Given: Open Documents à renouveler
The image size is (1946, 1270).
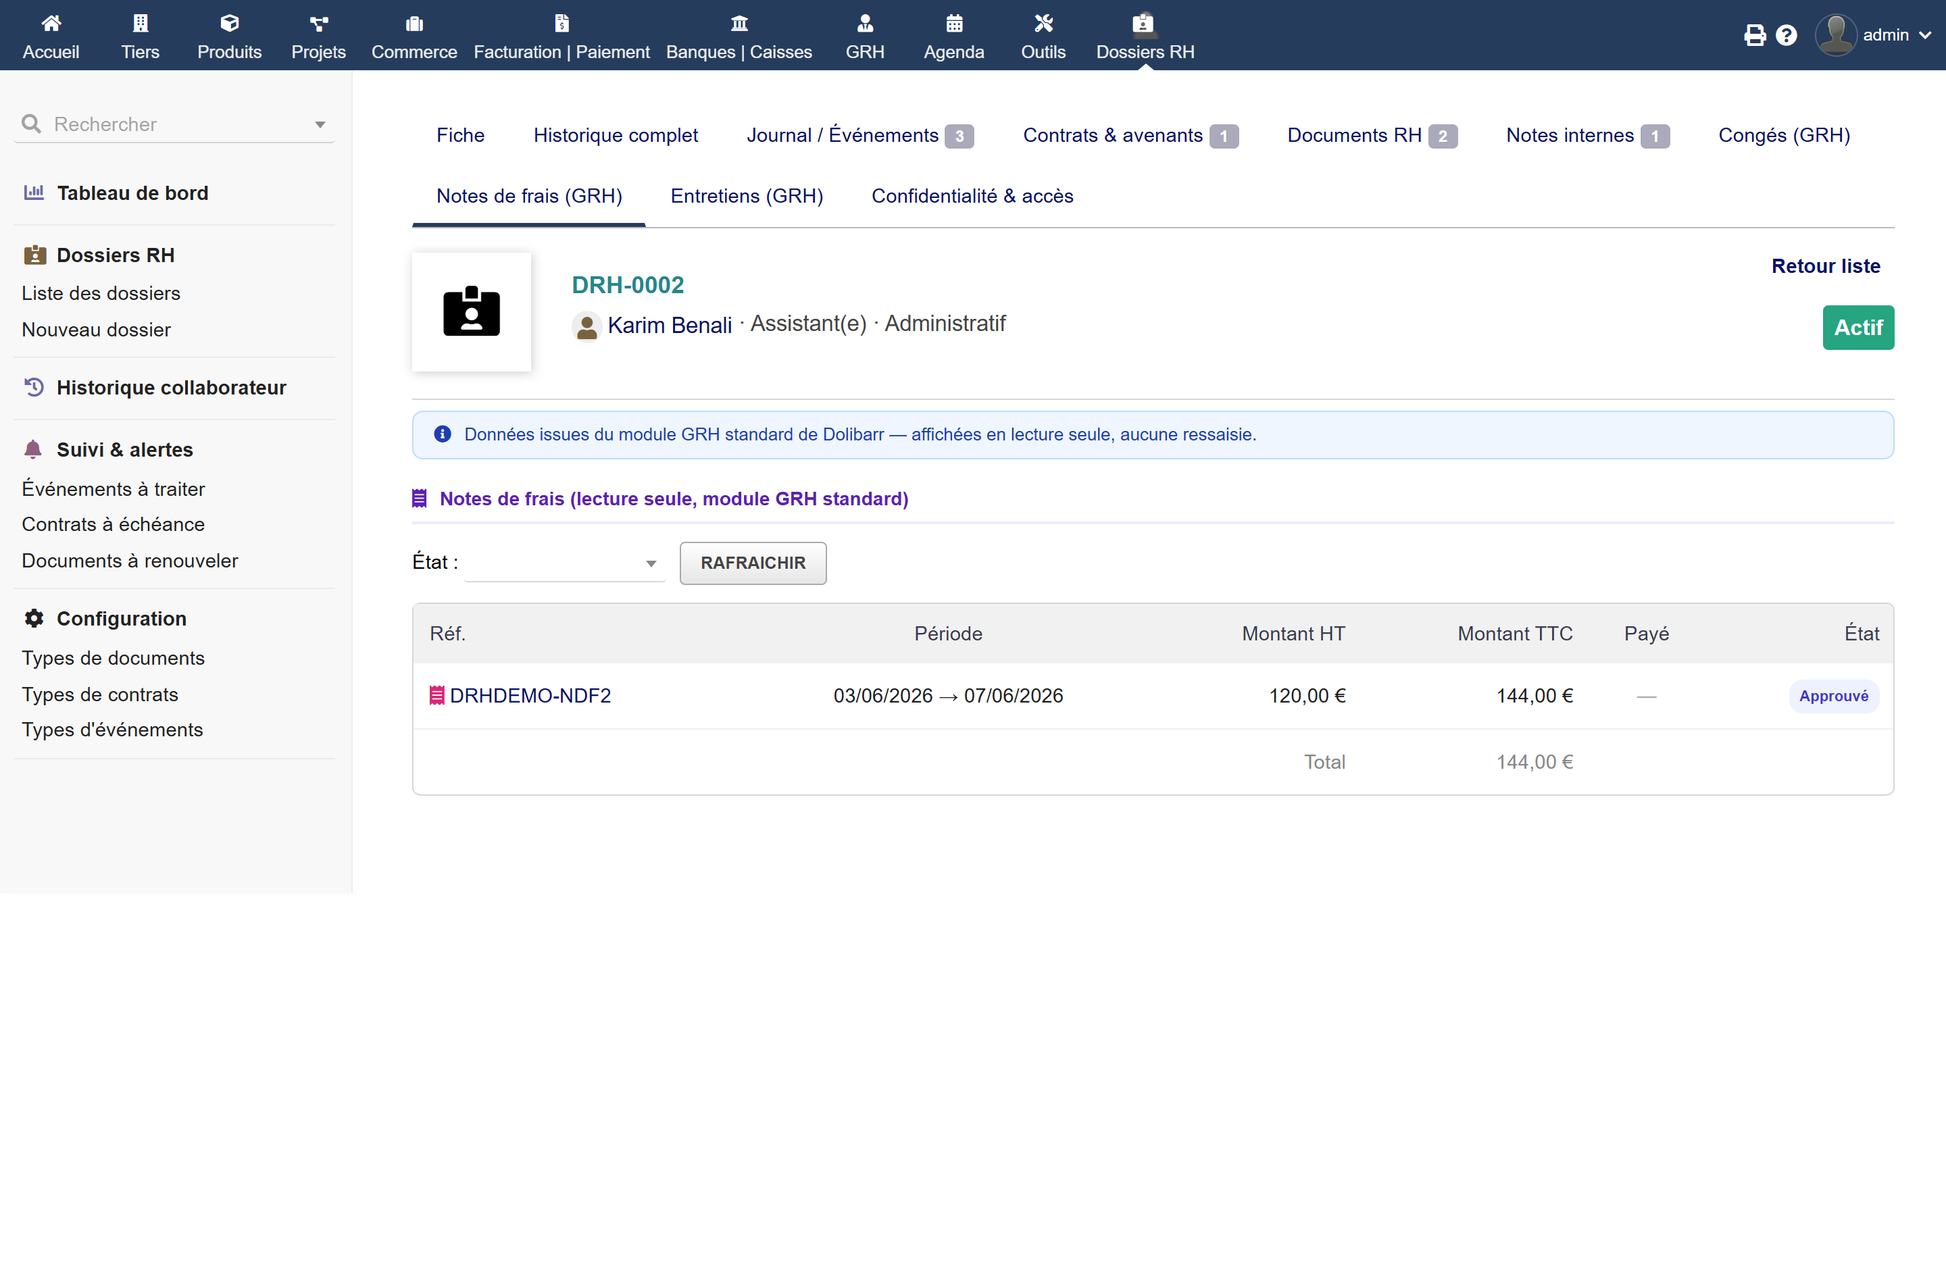Looking at the screenshot, I should (130, 561).
